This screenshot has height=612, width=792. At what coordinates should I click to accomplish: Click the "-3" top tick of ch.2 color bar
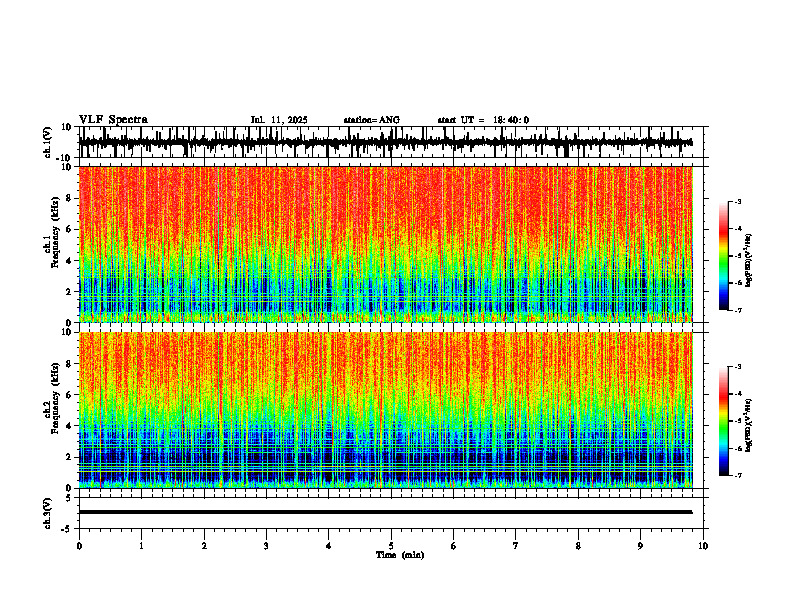click(738, 367)
